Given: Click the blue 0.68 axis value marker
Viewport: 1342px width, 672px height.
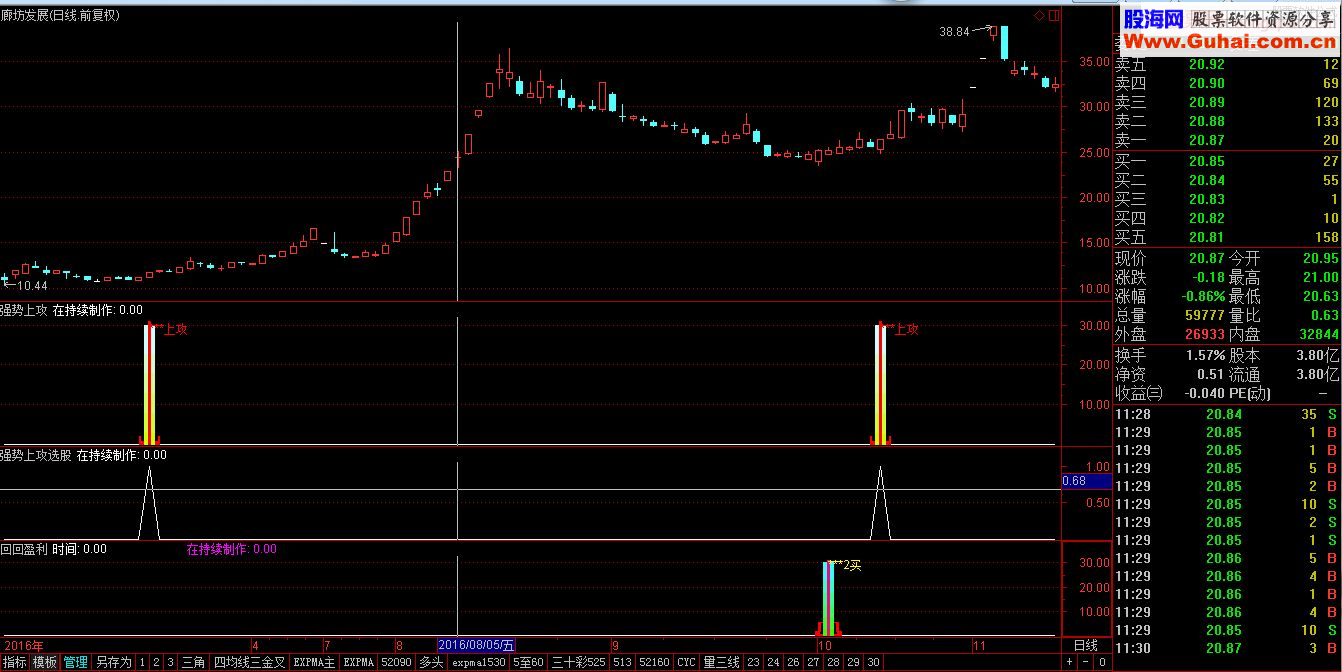Looking at the screenshot, I should tap(1086, 481).
